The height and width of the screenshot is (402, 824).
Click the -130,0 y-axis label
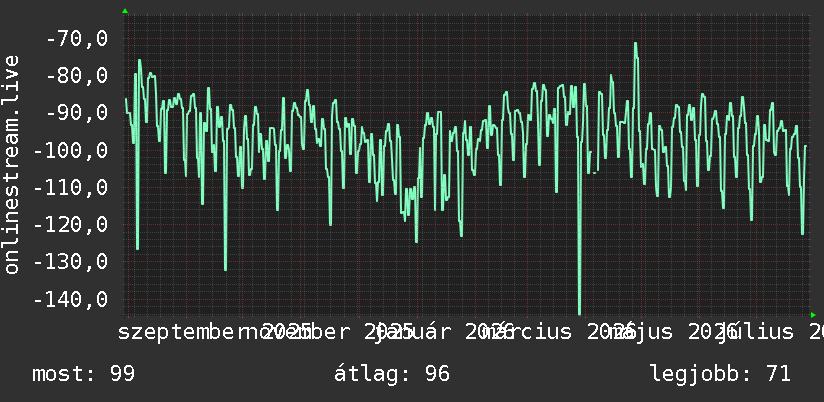tap(71, 262)
